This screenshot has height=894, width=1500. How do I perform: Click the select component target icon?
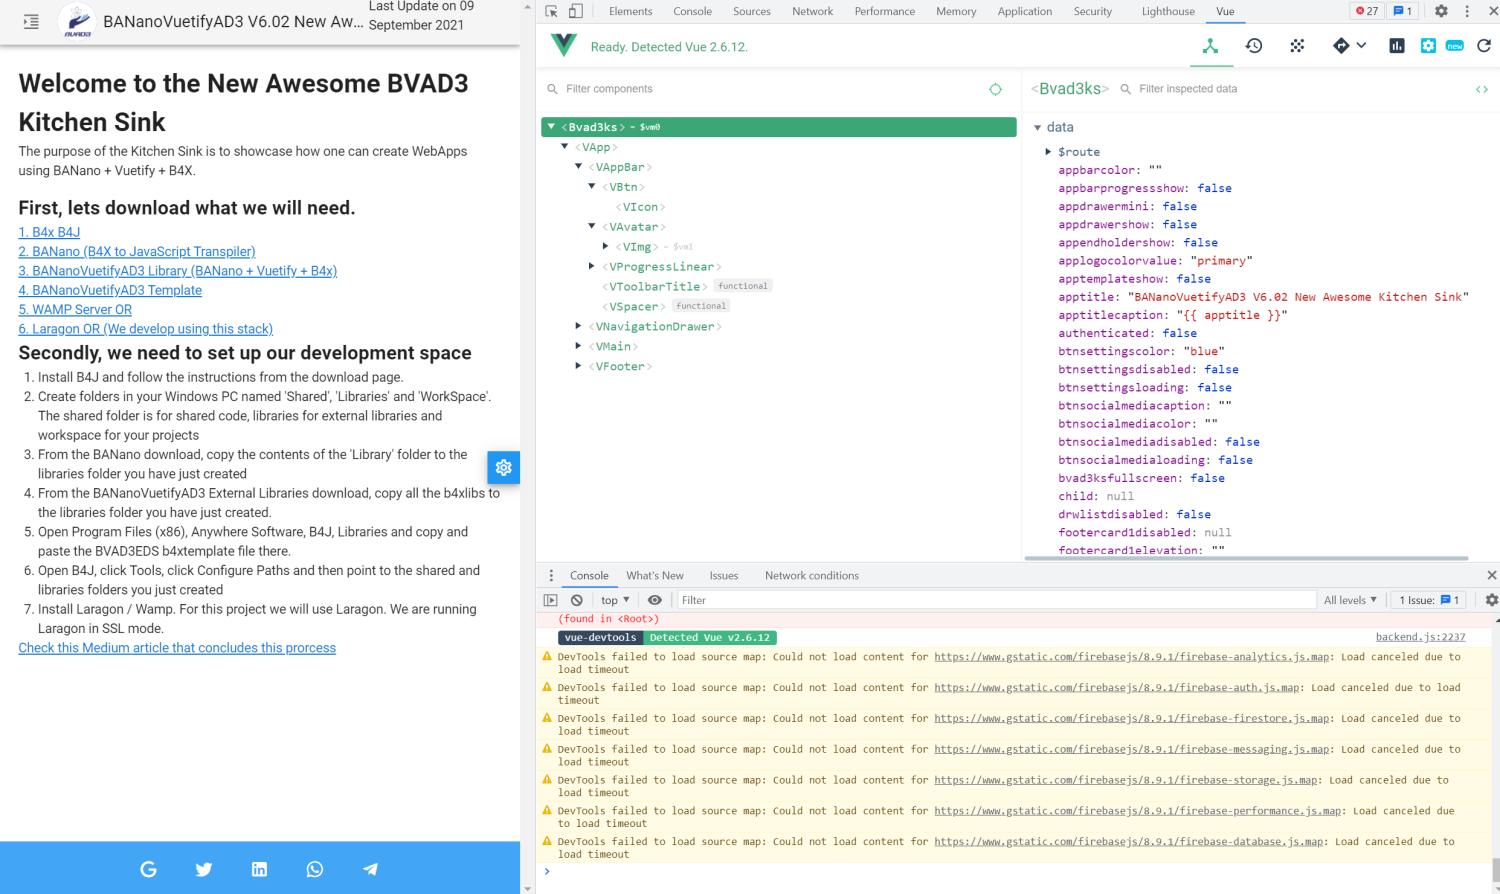coord(995,89)
